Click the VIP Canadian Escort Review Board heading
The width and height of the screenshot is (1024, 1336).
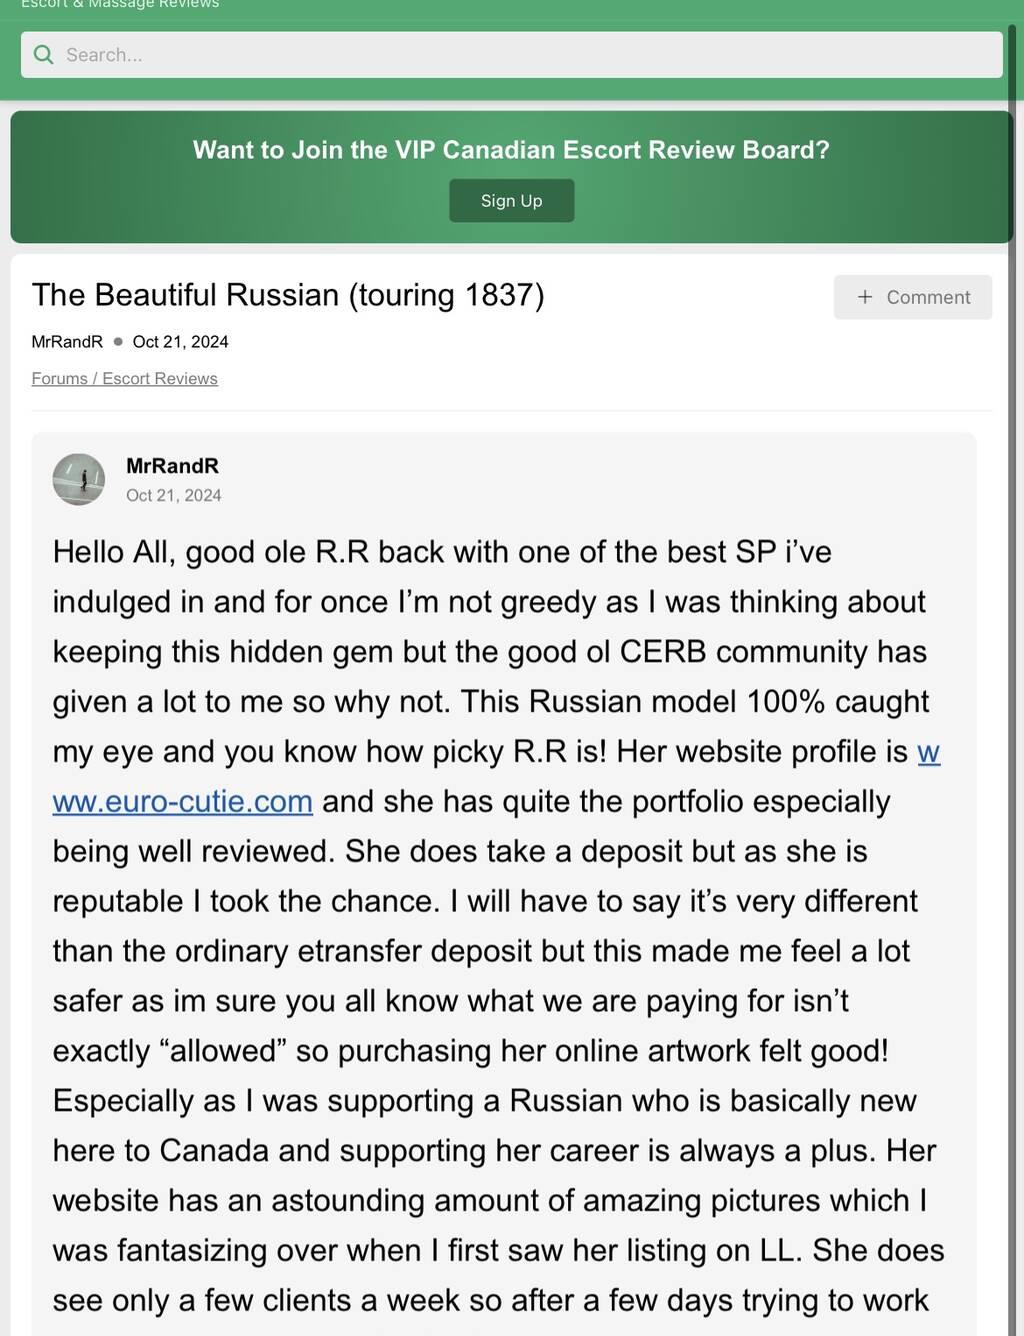511,150
